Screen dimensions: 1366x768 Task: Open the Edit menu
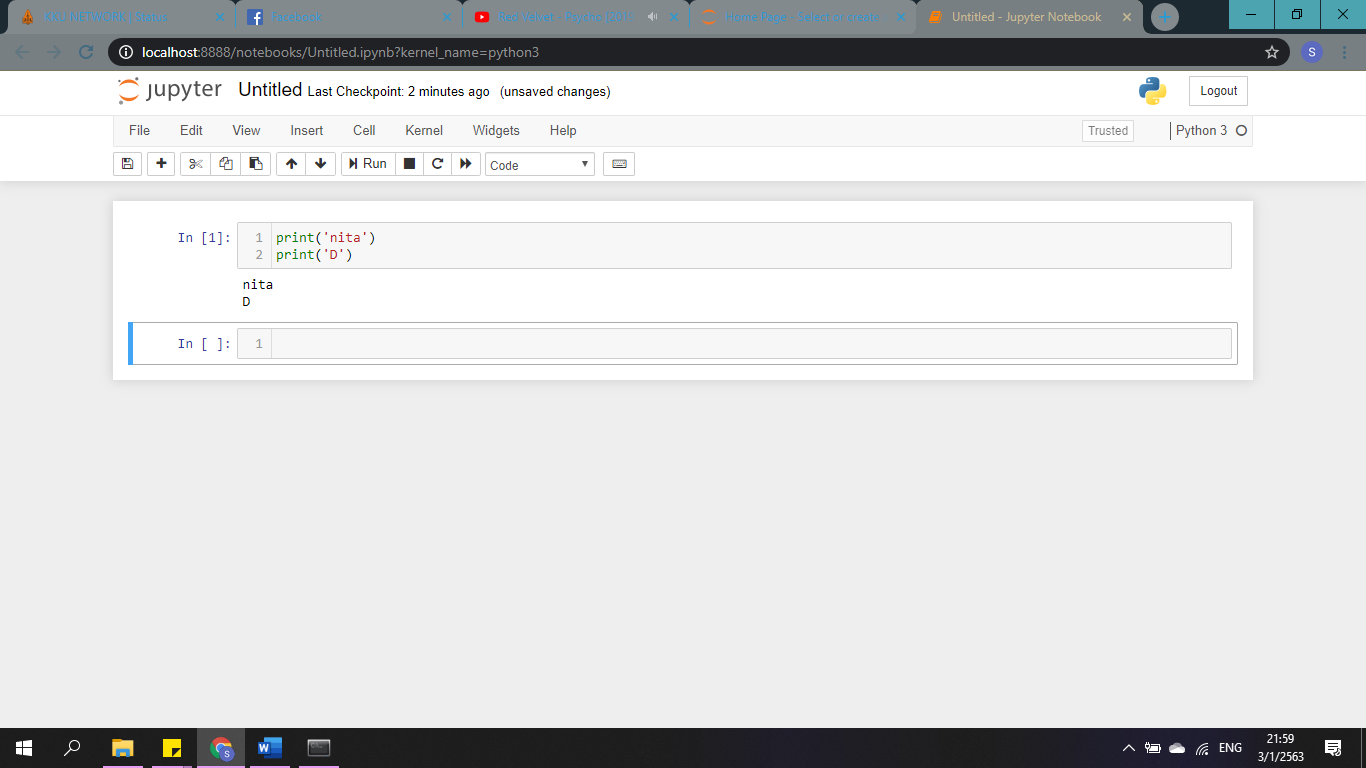191,131
